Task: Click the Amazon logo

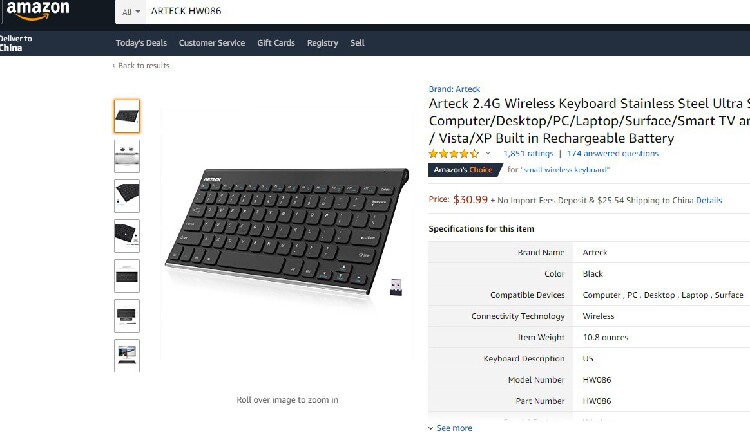Action: pos(37,11)
